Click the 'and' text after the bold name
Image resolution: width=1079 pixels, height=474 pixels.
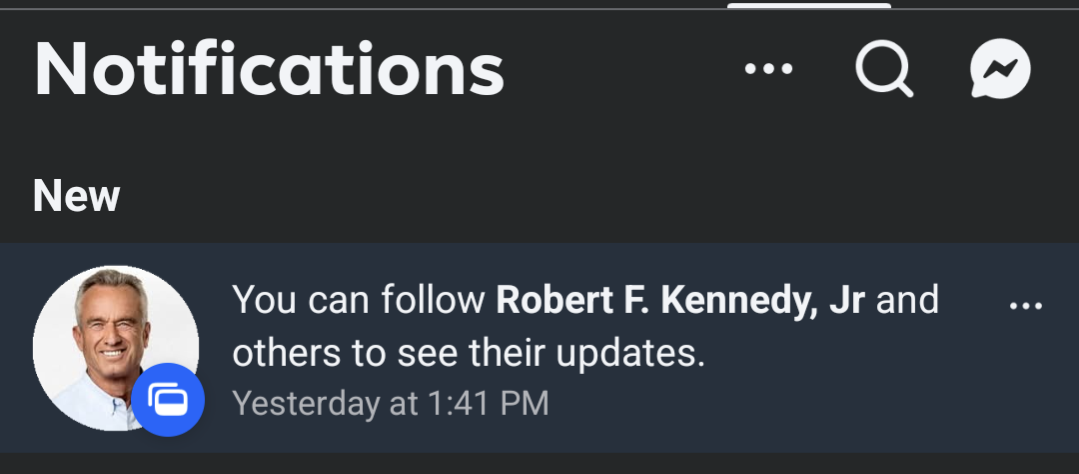[907, 301]
